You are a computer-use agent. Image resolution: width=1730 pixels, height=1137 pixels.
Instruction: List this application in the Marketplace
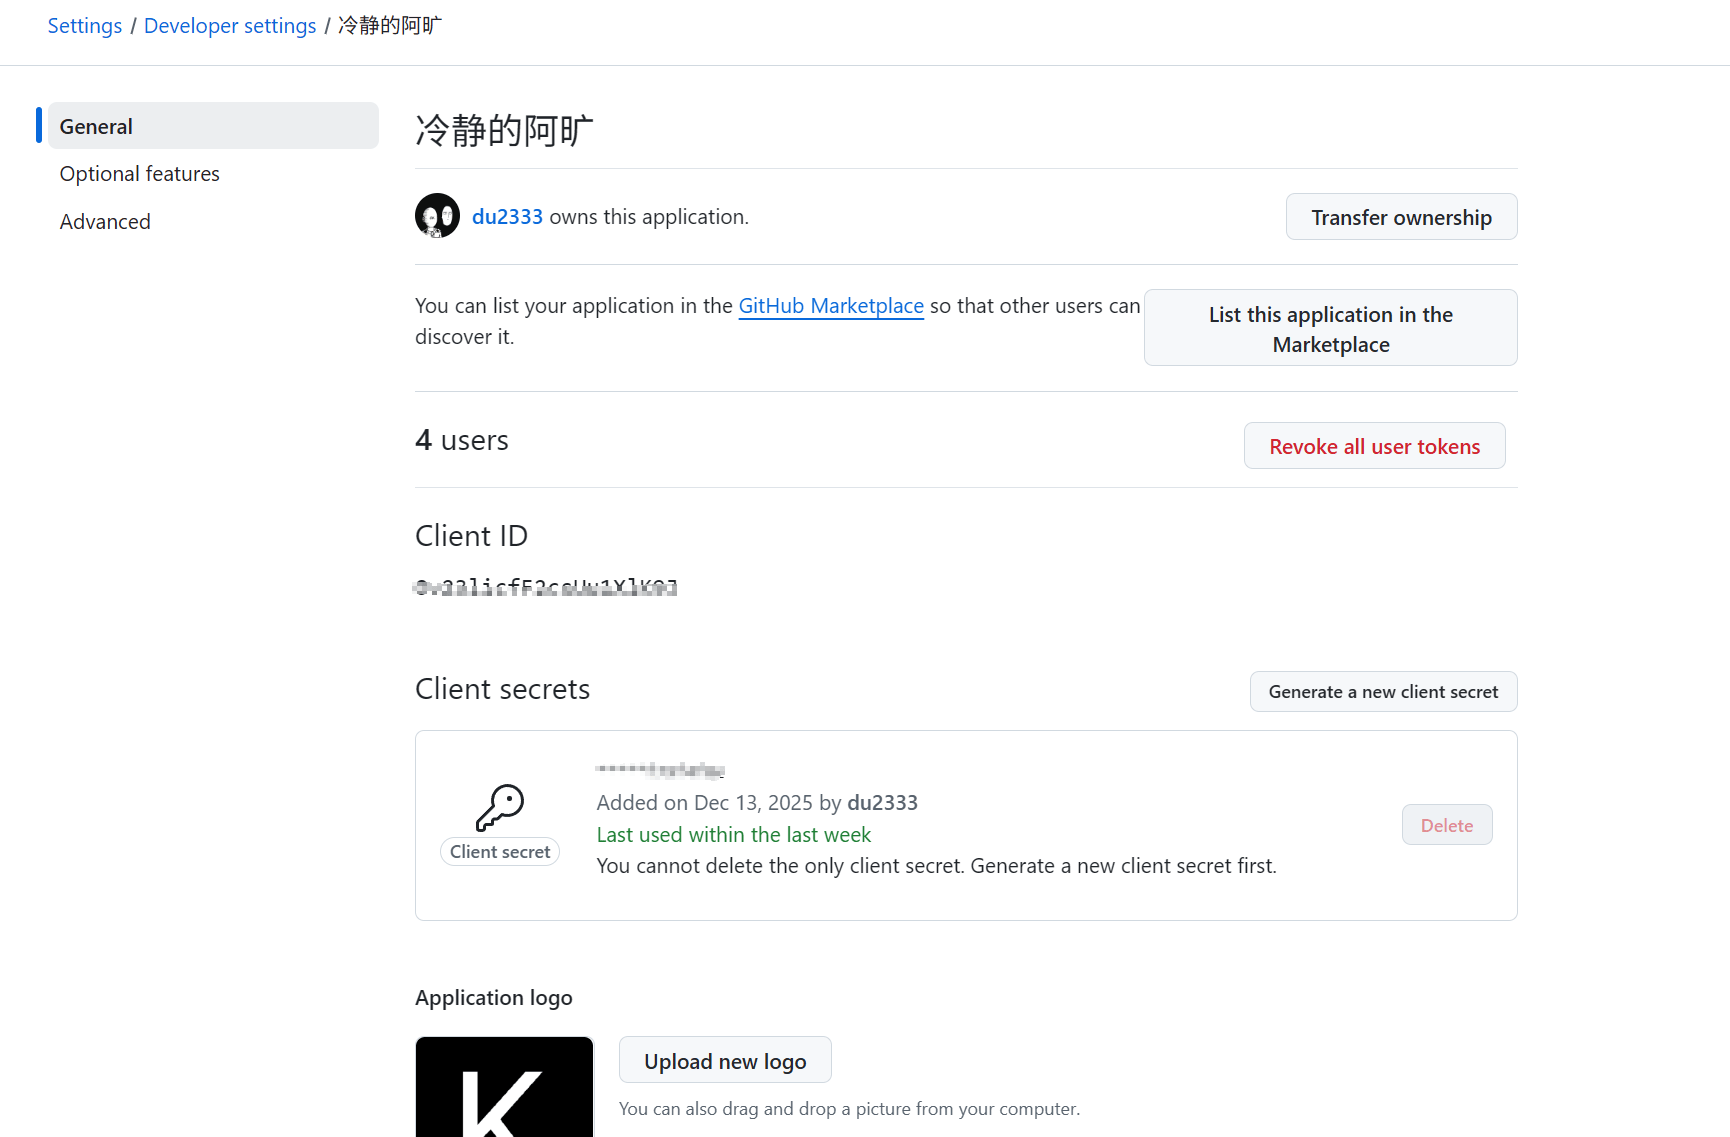[x=1330, y=328]
